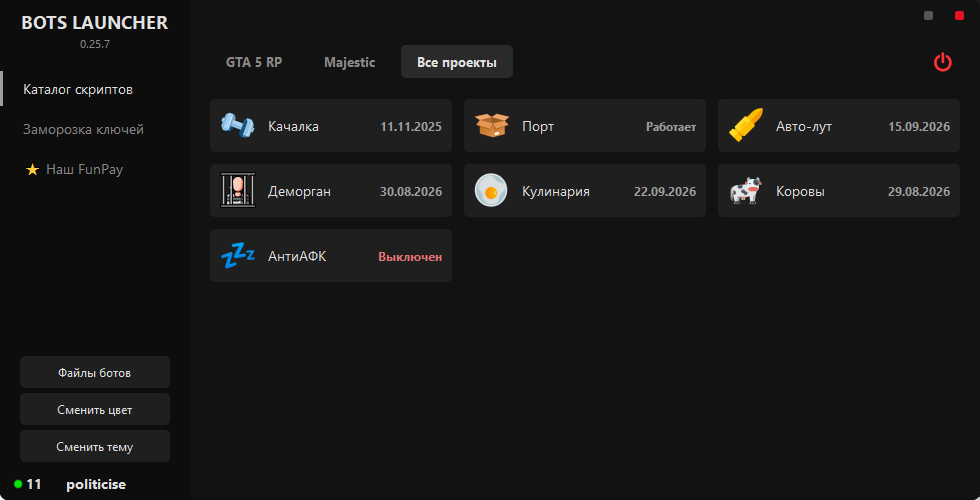This screenshot has height=500, width=980.
Task: Switch to the GTA 5 RP tab
Action: click(x=253, y=62)
